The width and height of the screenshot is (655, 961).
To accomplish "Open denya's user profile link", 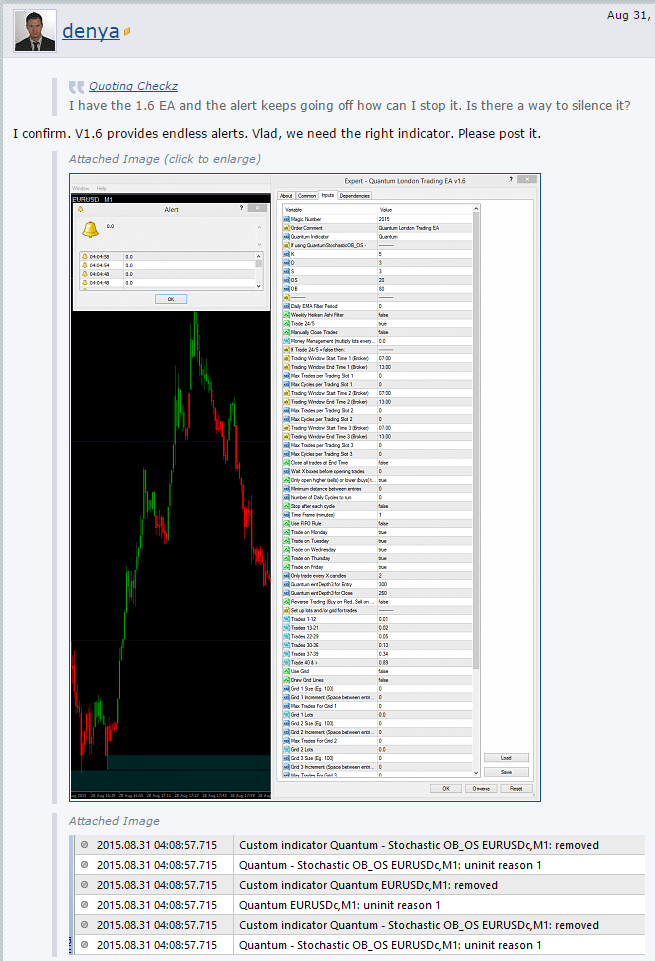I will 91,31.
